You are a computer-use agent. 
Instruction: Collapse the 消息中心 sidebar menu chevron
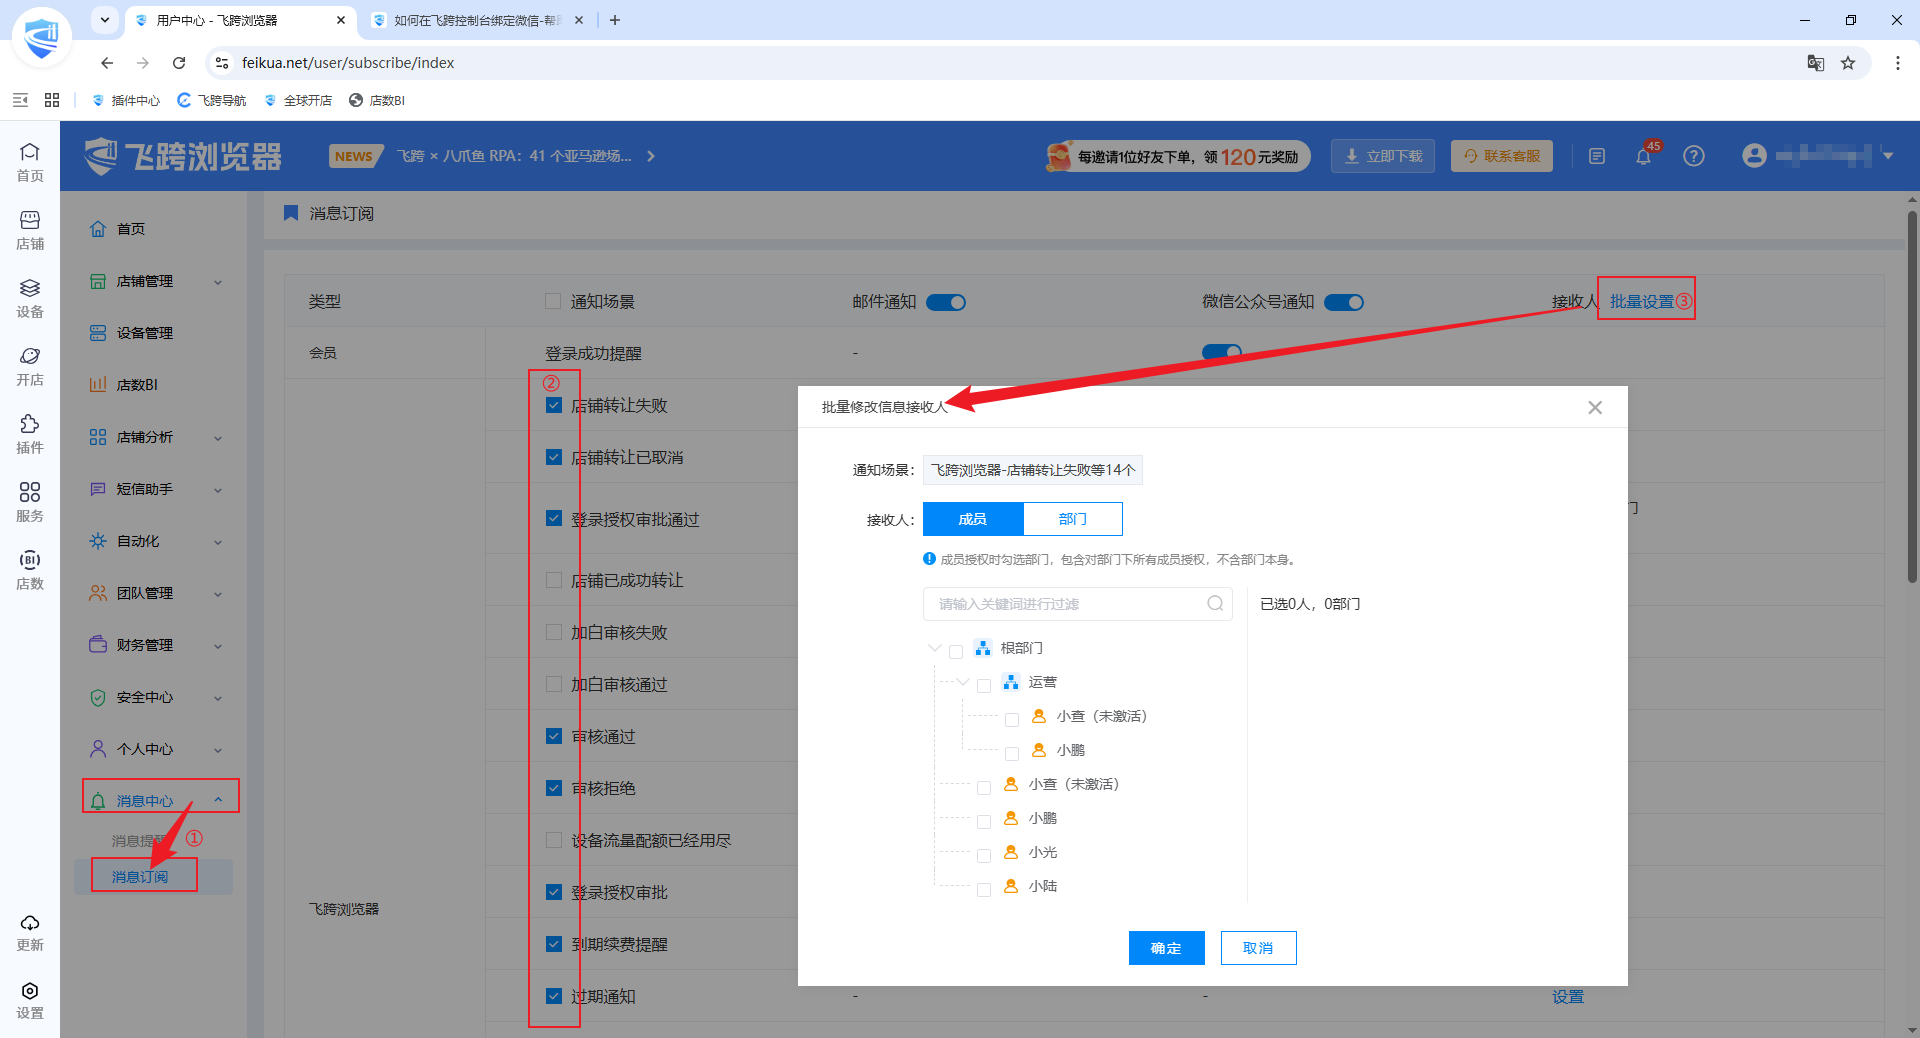218,800
